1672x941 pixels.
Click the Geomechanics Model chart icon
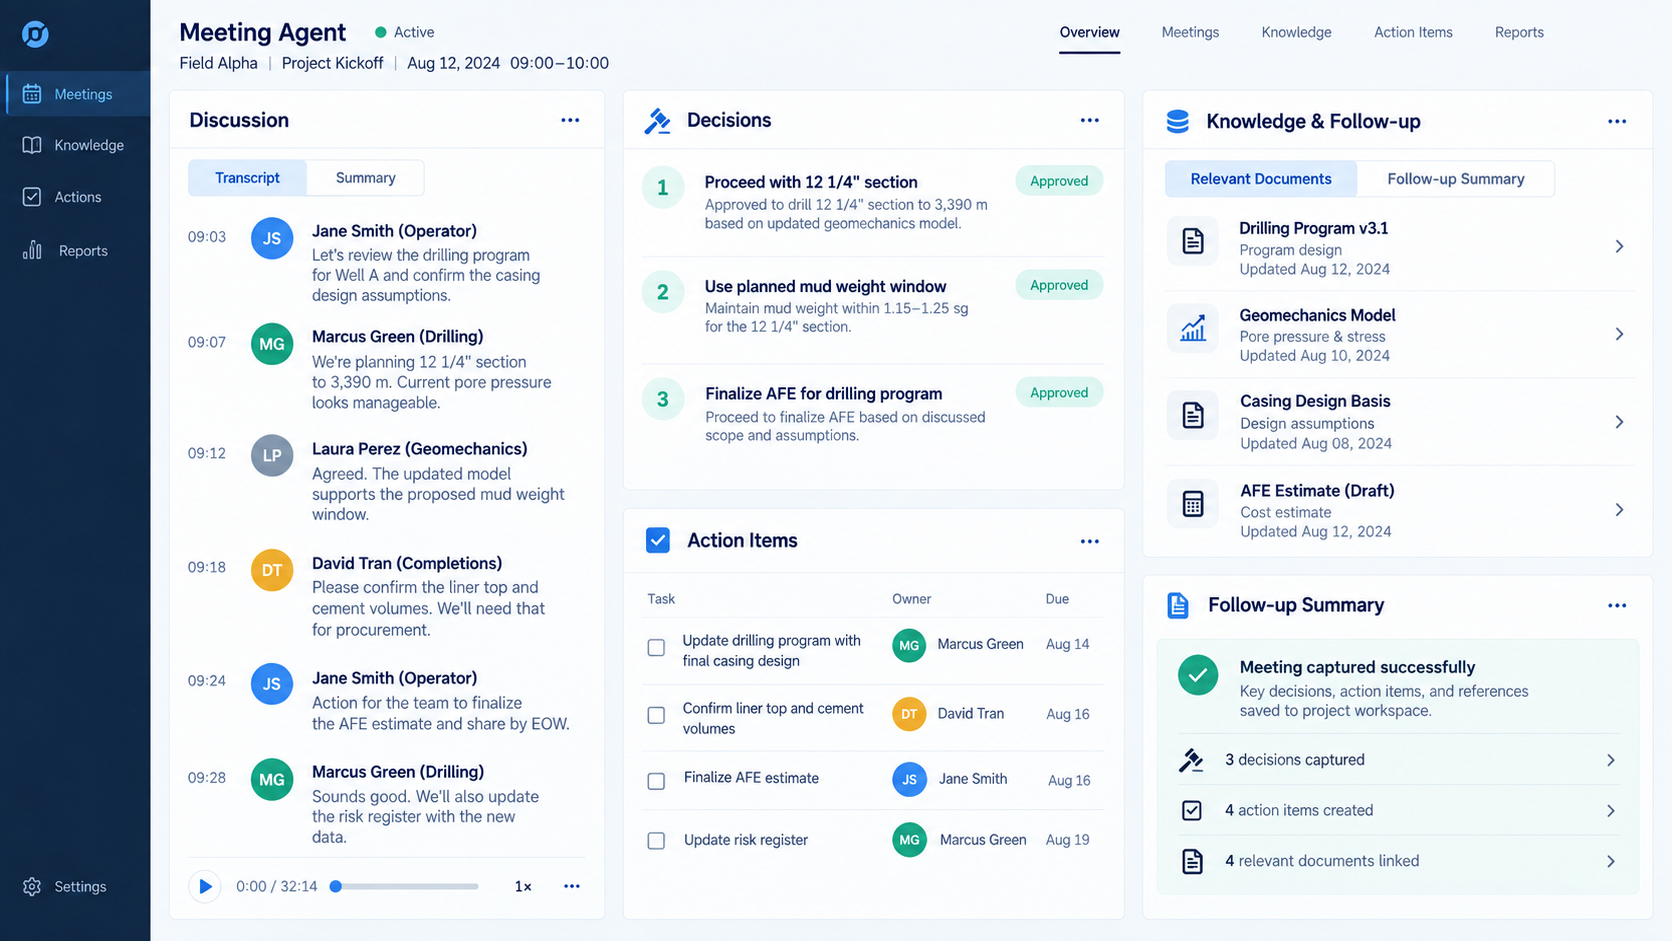coord(1193,328)
